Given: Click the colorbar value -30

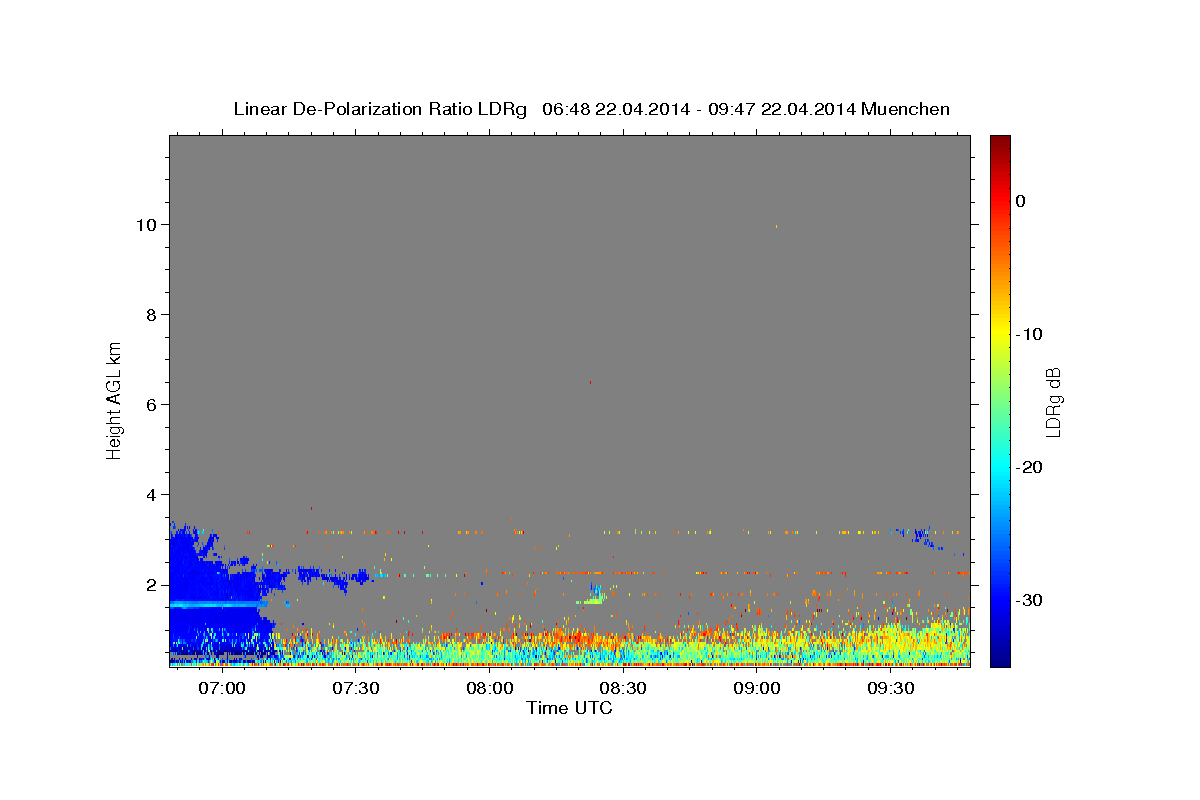Looking at the screenshot, I should [x=1029, y=600].
